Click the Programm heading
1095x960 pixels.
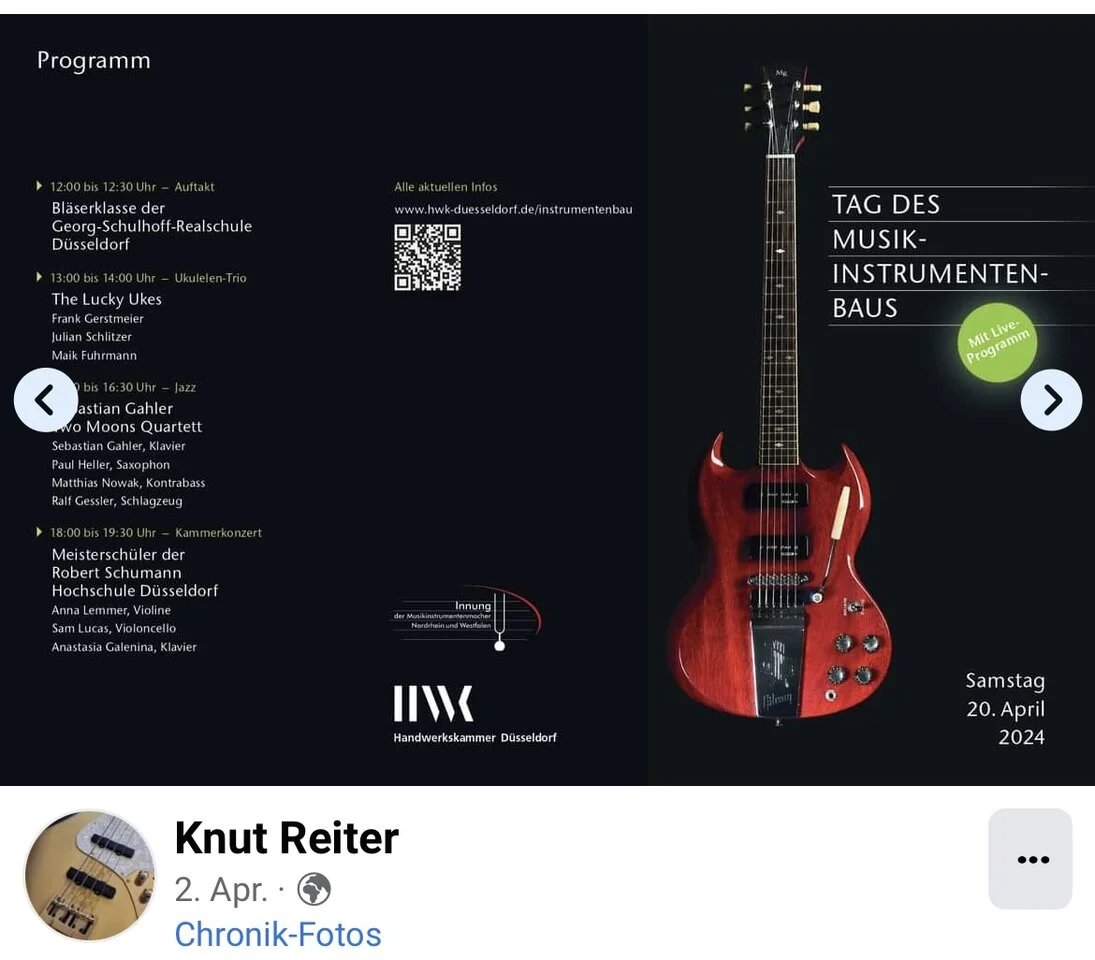pos(94,61)
